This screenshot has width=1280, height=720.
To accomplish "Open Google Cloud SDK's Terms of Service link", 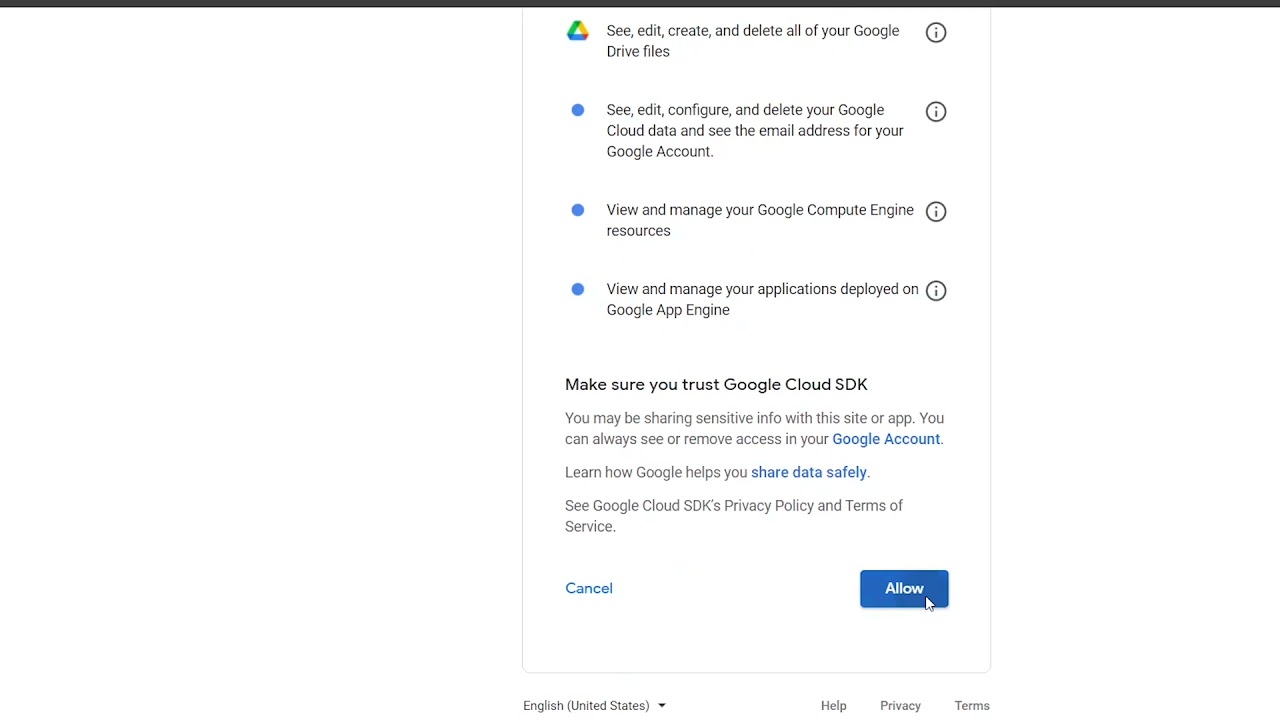I will 873,506.
